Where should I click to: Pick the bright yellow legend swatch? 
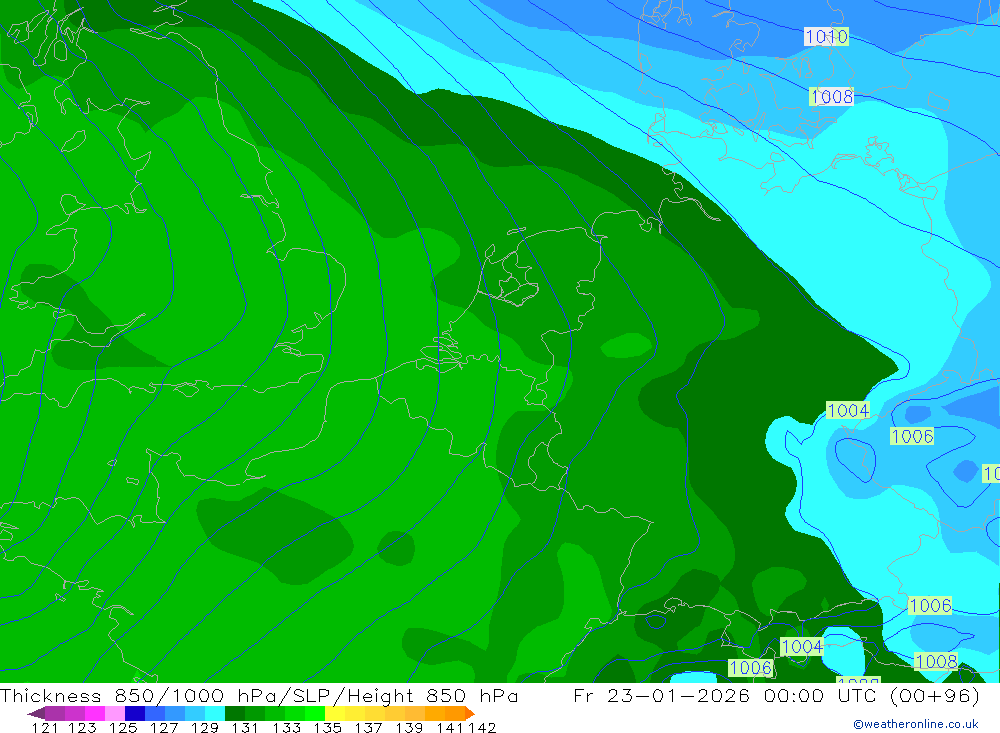tap(335, 713)
